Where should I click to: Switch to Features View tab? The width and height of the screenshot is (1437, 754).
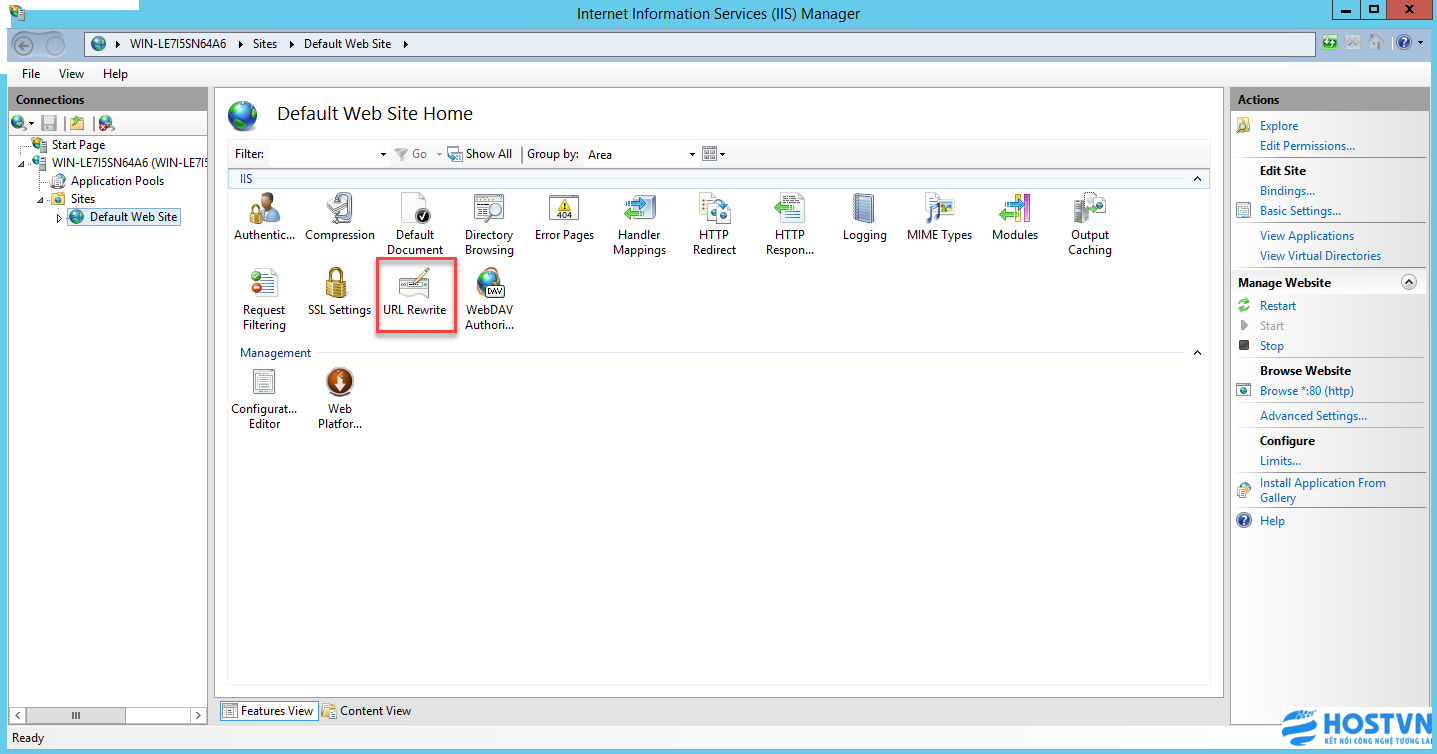268,711
